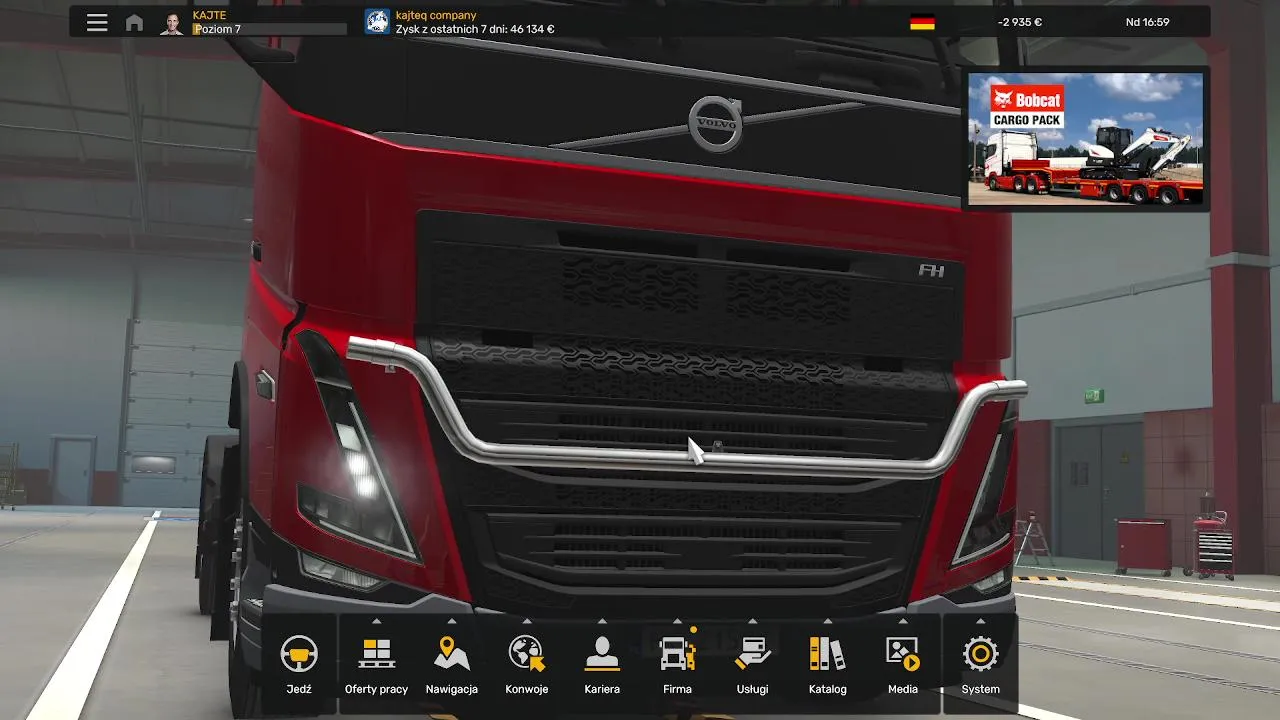
Task: Open the KAJTE driver avatar profile
Action: point(172,22)
